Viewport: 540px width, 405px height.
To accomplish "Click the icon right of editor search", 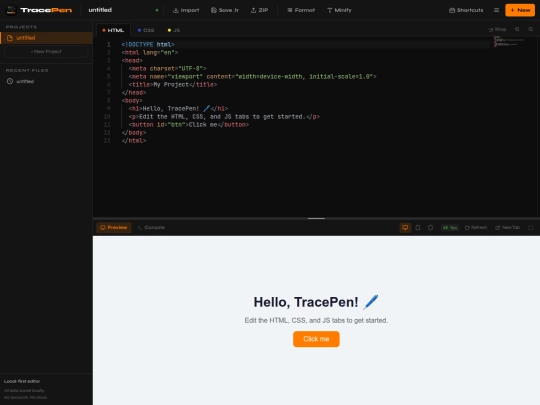I will click(x=530, y=30).
